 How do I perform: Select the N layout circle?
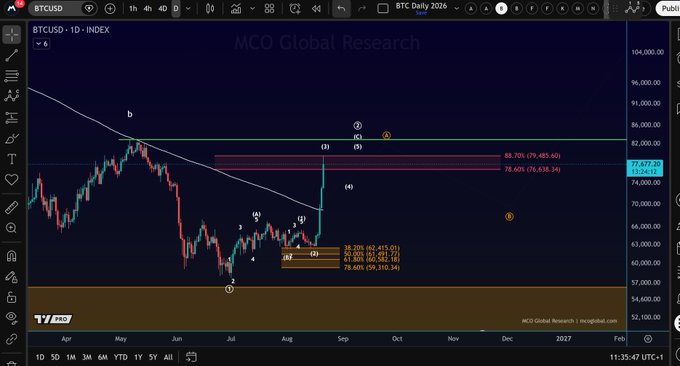point(593,8)
